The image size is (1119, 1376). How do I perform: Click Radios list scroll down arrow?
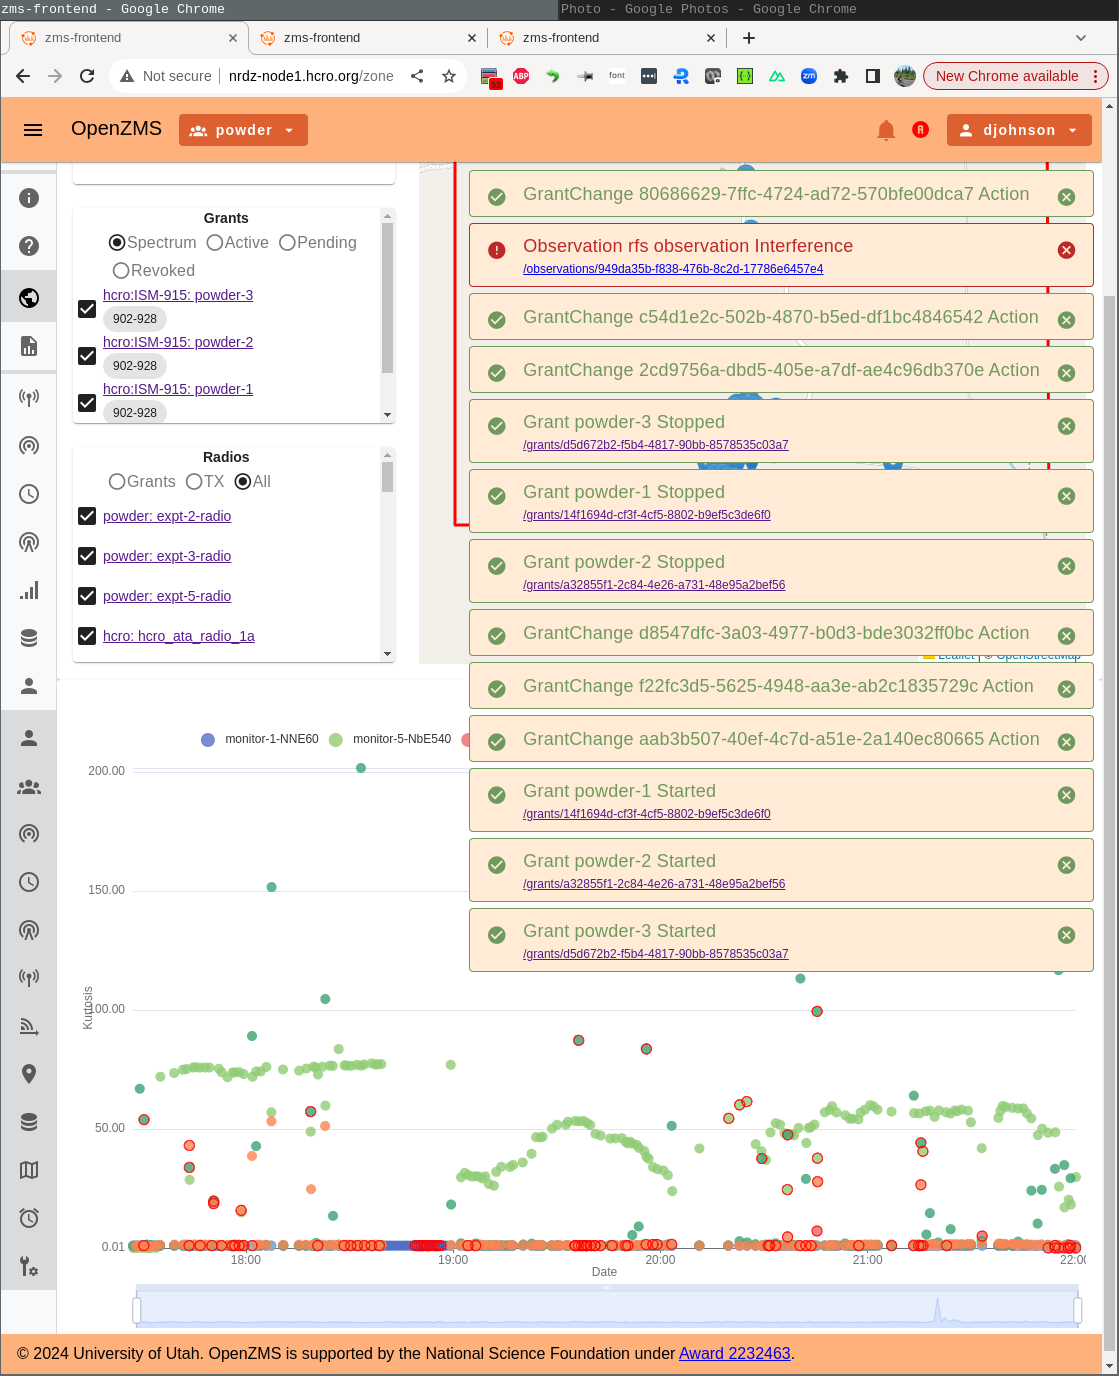tap(387, 654)
